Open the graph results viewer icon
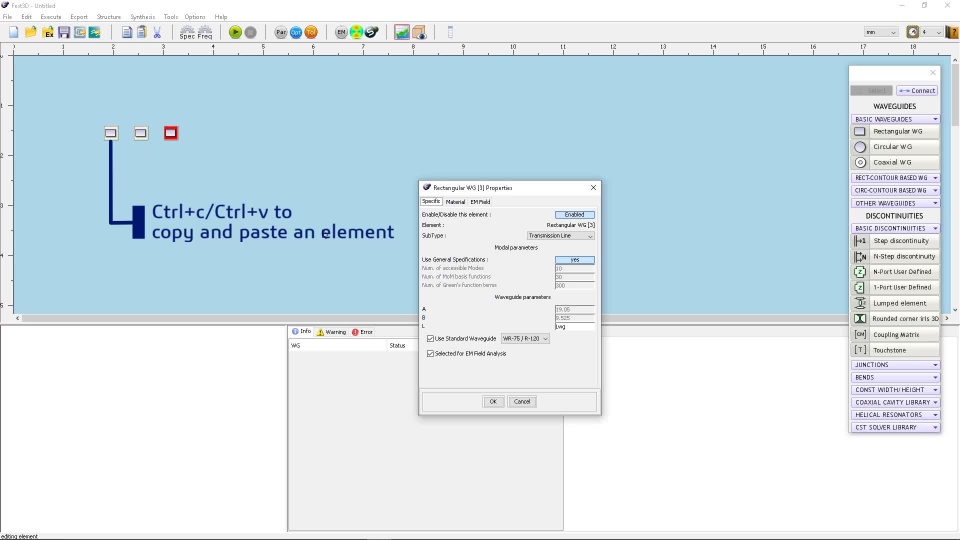The width and height of the screenshot is (960, 540). point(402,32)
